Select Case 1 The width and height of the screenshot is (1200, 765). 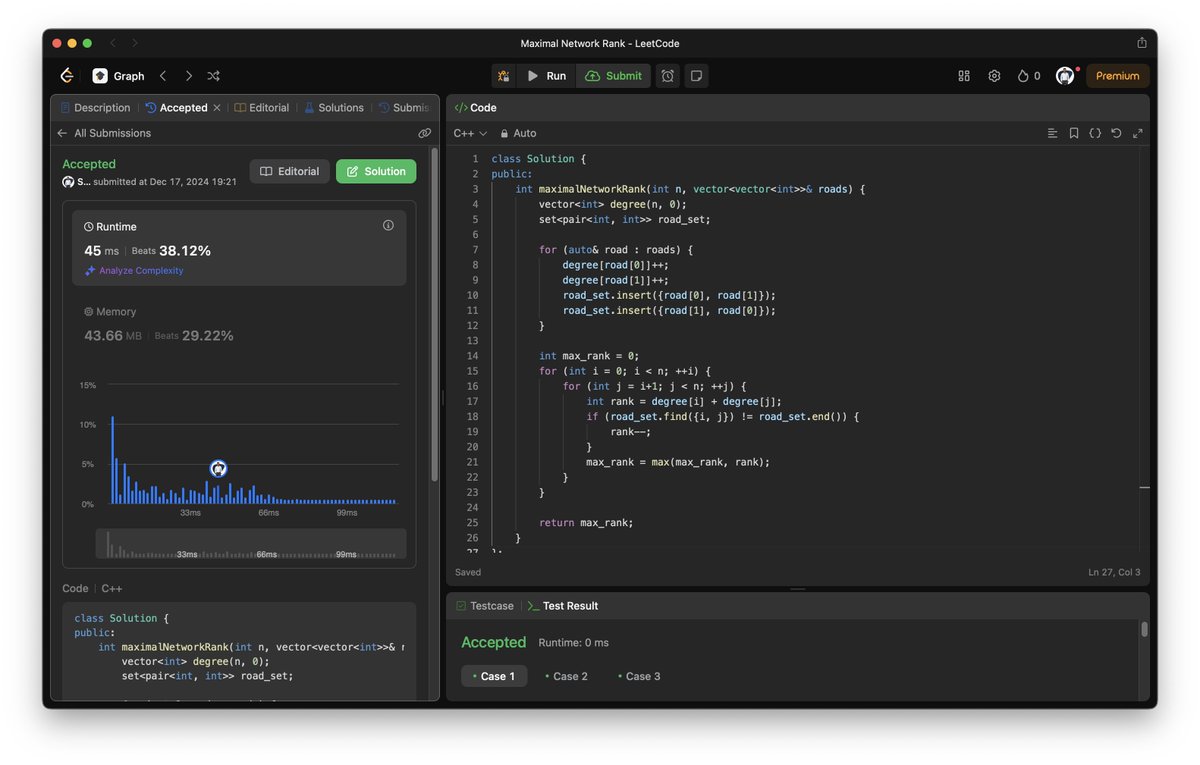click(494, 676)
